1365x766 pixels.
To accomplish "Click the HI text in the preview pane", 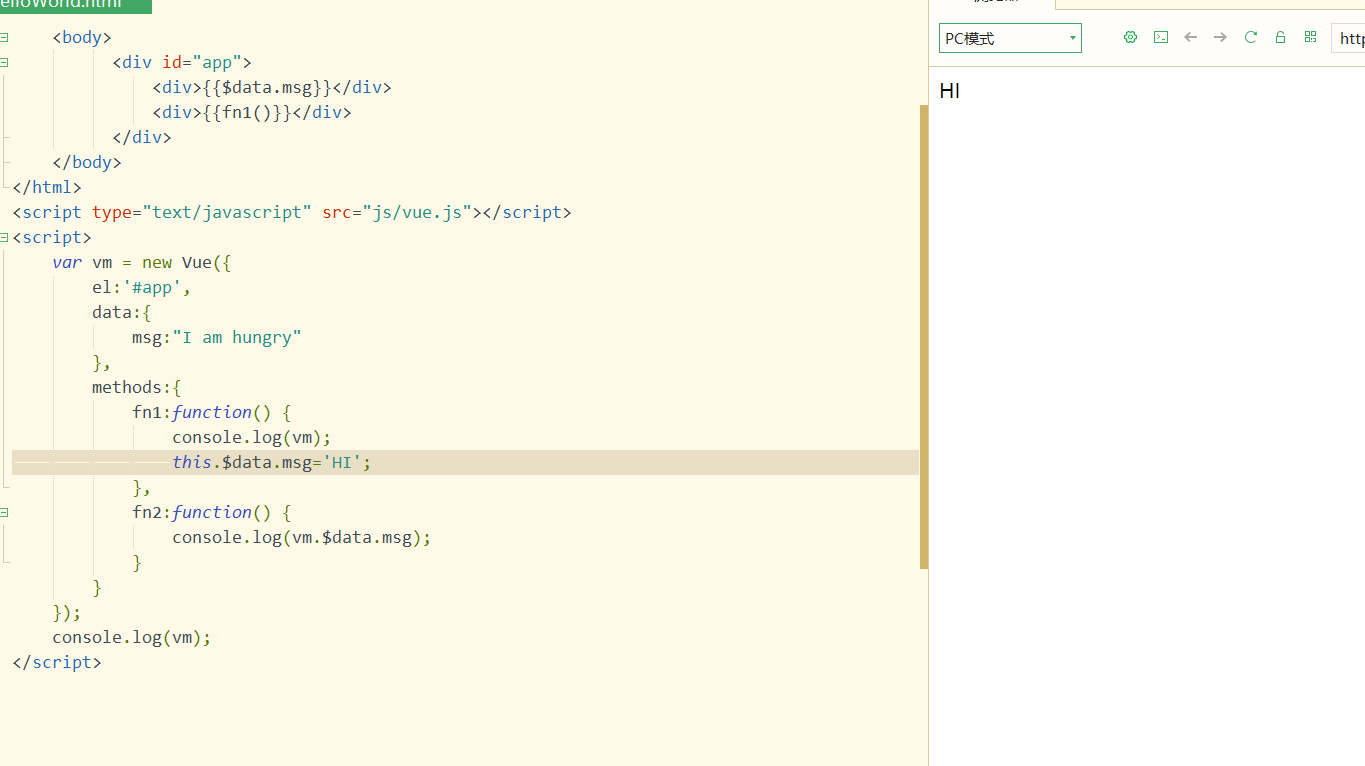I will pos(948,90).
